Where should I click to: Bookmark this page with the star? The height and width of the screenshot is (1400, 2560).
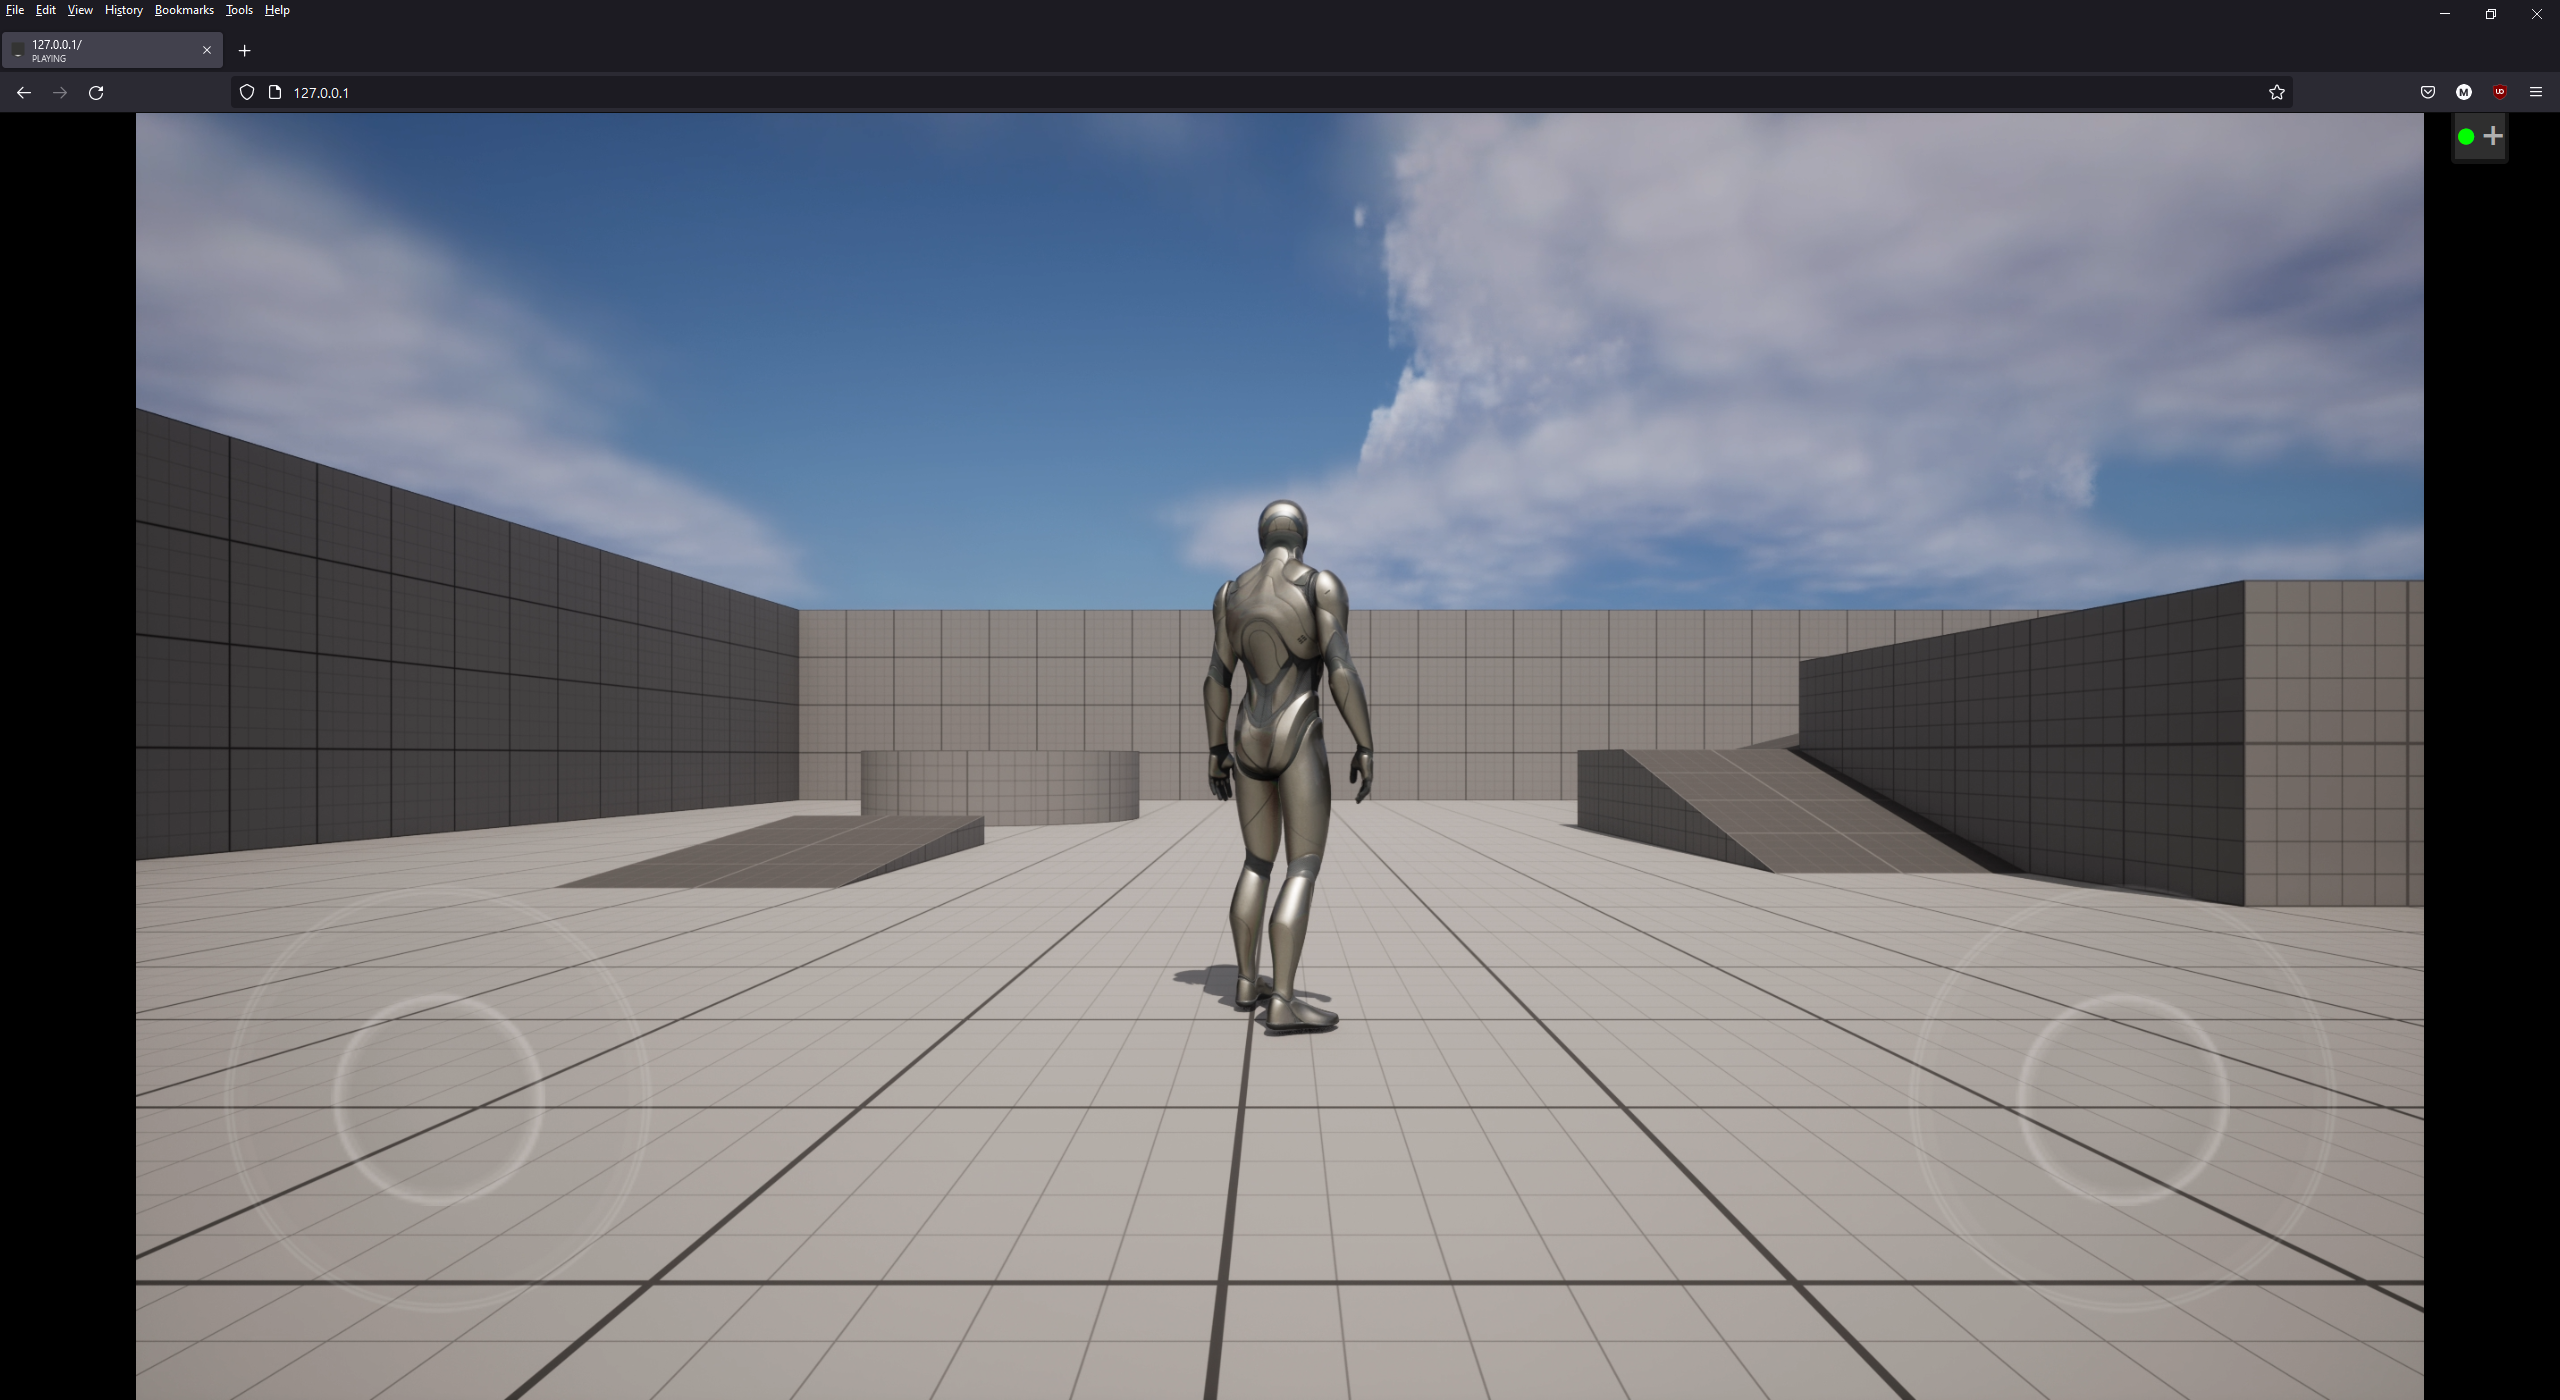[x=2276, y=92]
